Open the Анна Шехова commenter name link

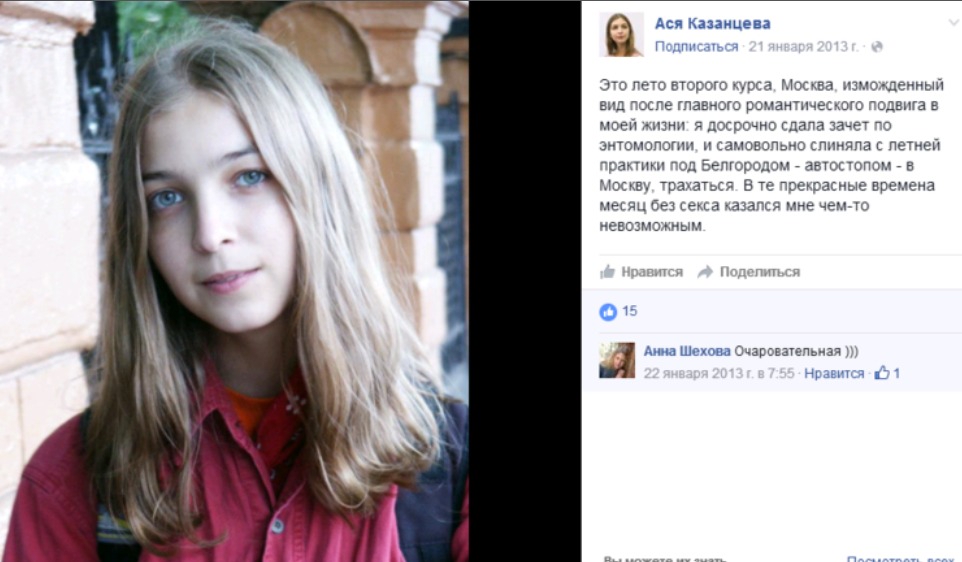pos(687,351)
